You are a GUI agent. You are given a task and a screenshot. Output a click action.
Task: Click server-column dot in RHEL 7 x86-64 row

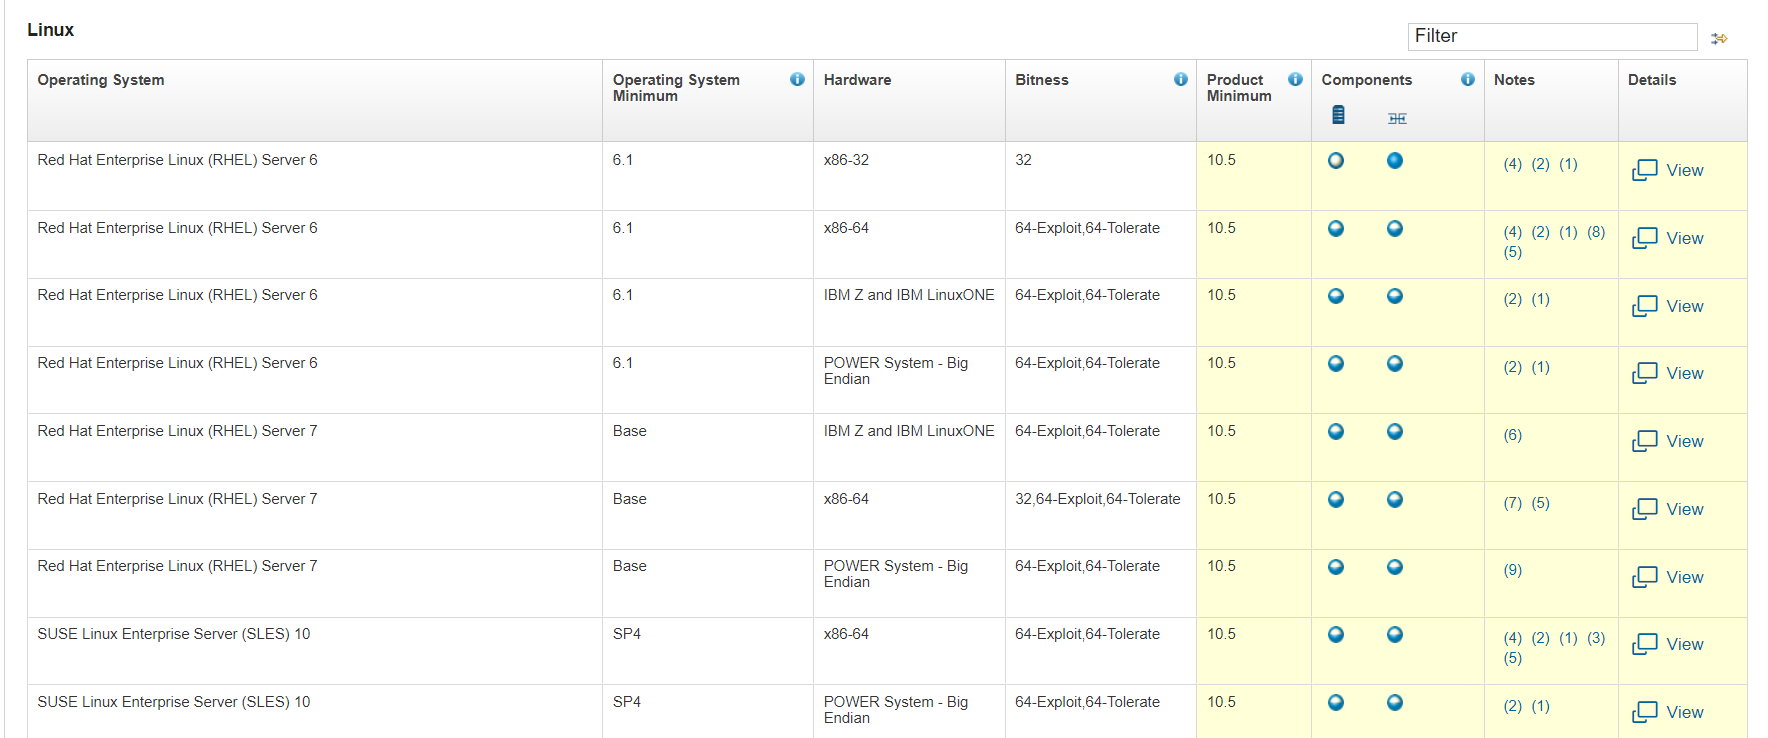[1336, 499]
